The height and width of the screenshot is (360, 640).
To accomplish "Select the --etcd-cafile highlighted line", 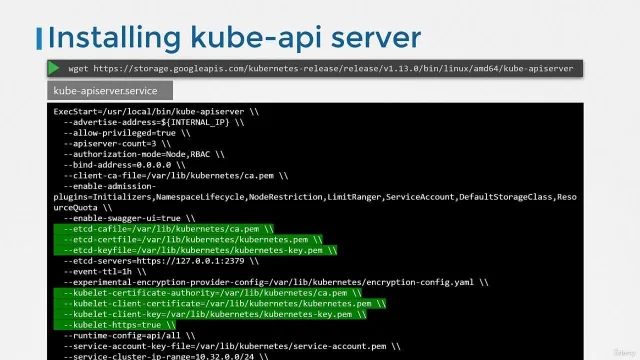I will point(164,229).
